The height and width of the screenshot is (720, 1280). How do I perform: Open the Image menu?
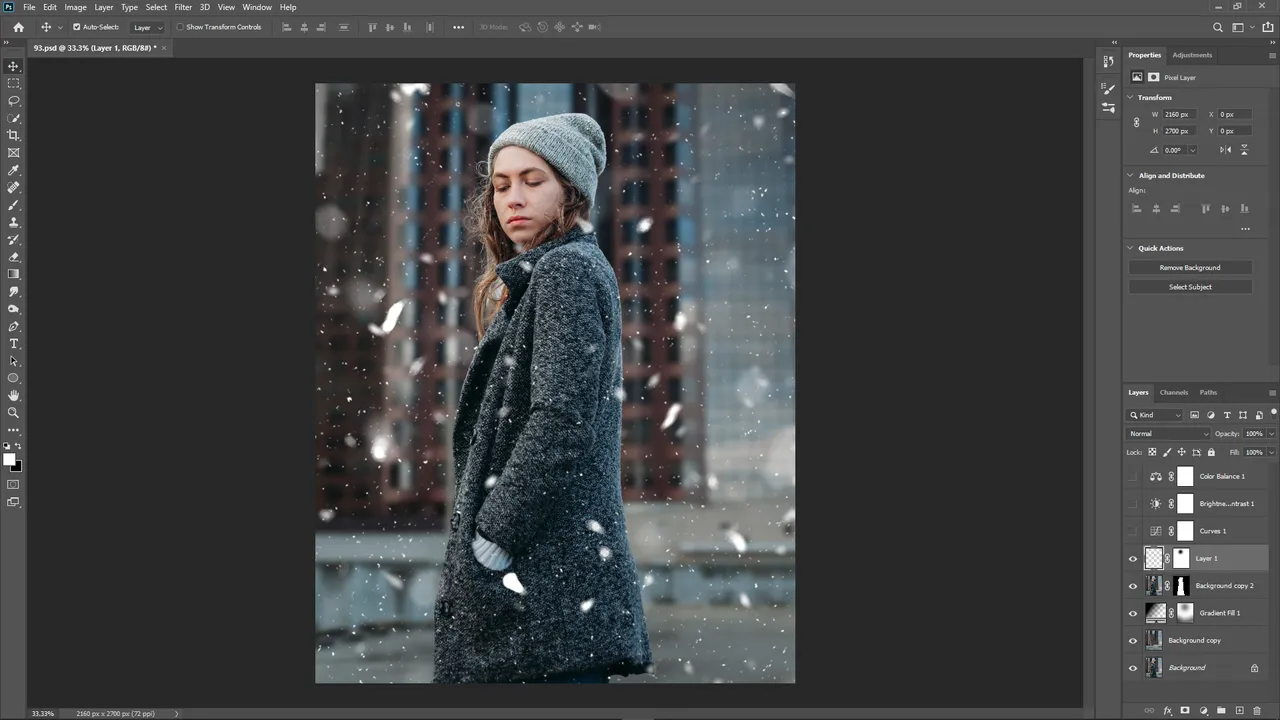(x=76, y=7)
